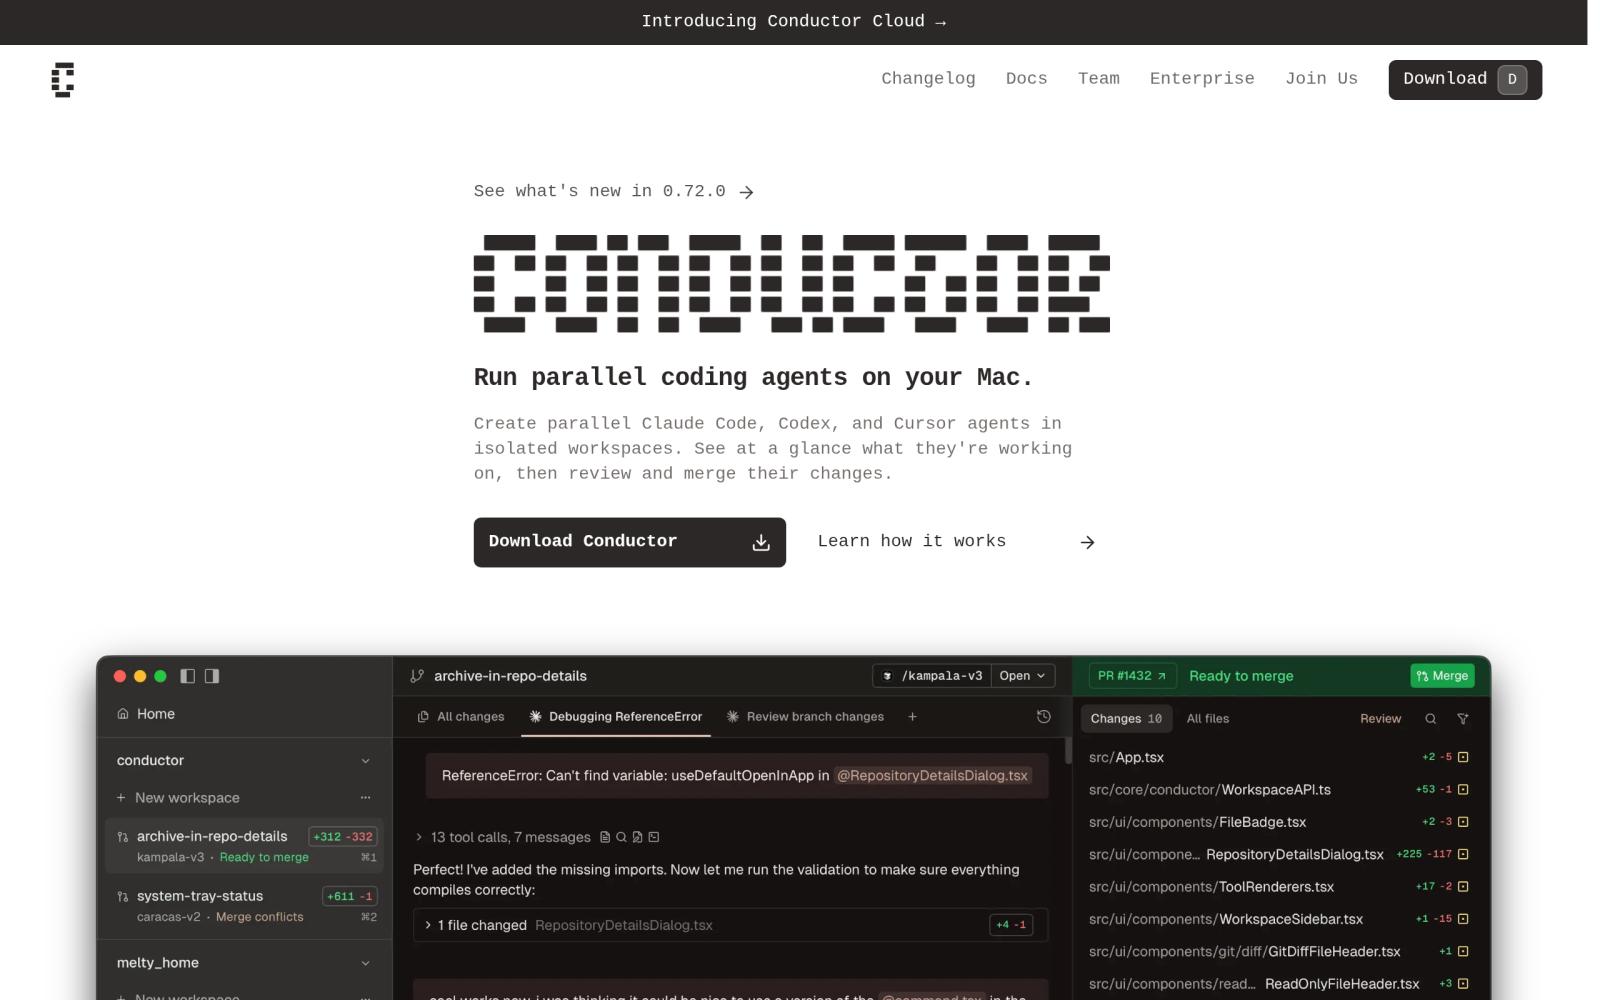
Task: Click the /kampala-v3 directory icon in the title bar
Action: tap(888, 676)
